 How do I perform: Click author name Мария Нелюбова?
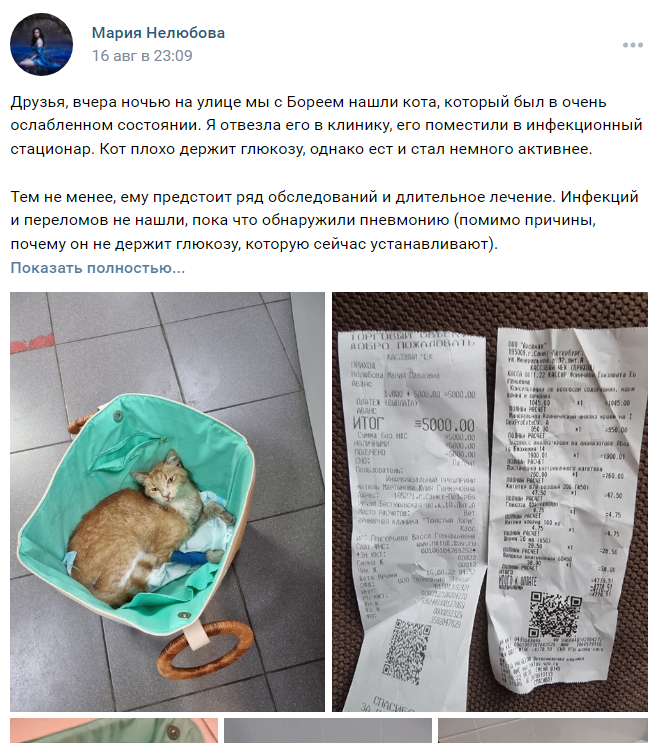click(158, 33)
